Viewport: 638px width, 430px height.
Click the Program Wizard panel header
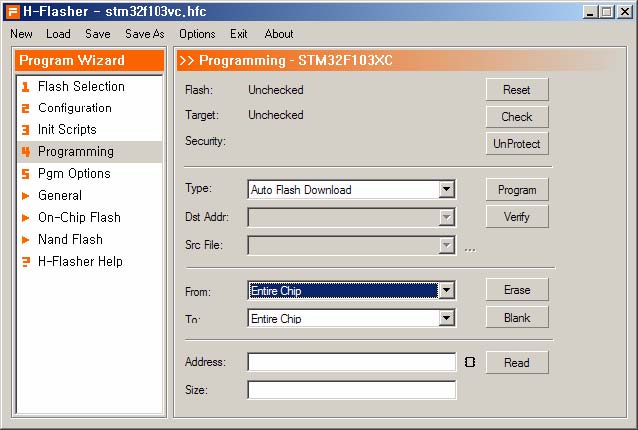pos(90,61)
